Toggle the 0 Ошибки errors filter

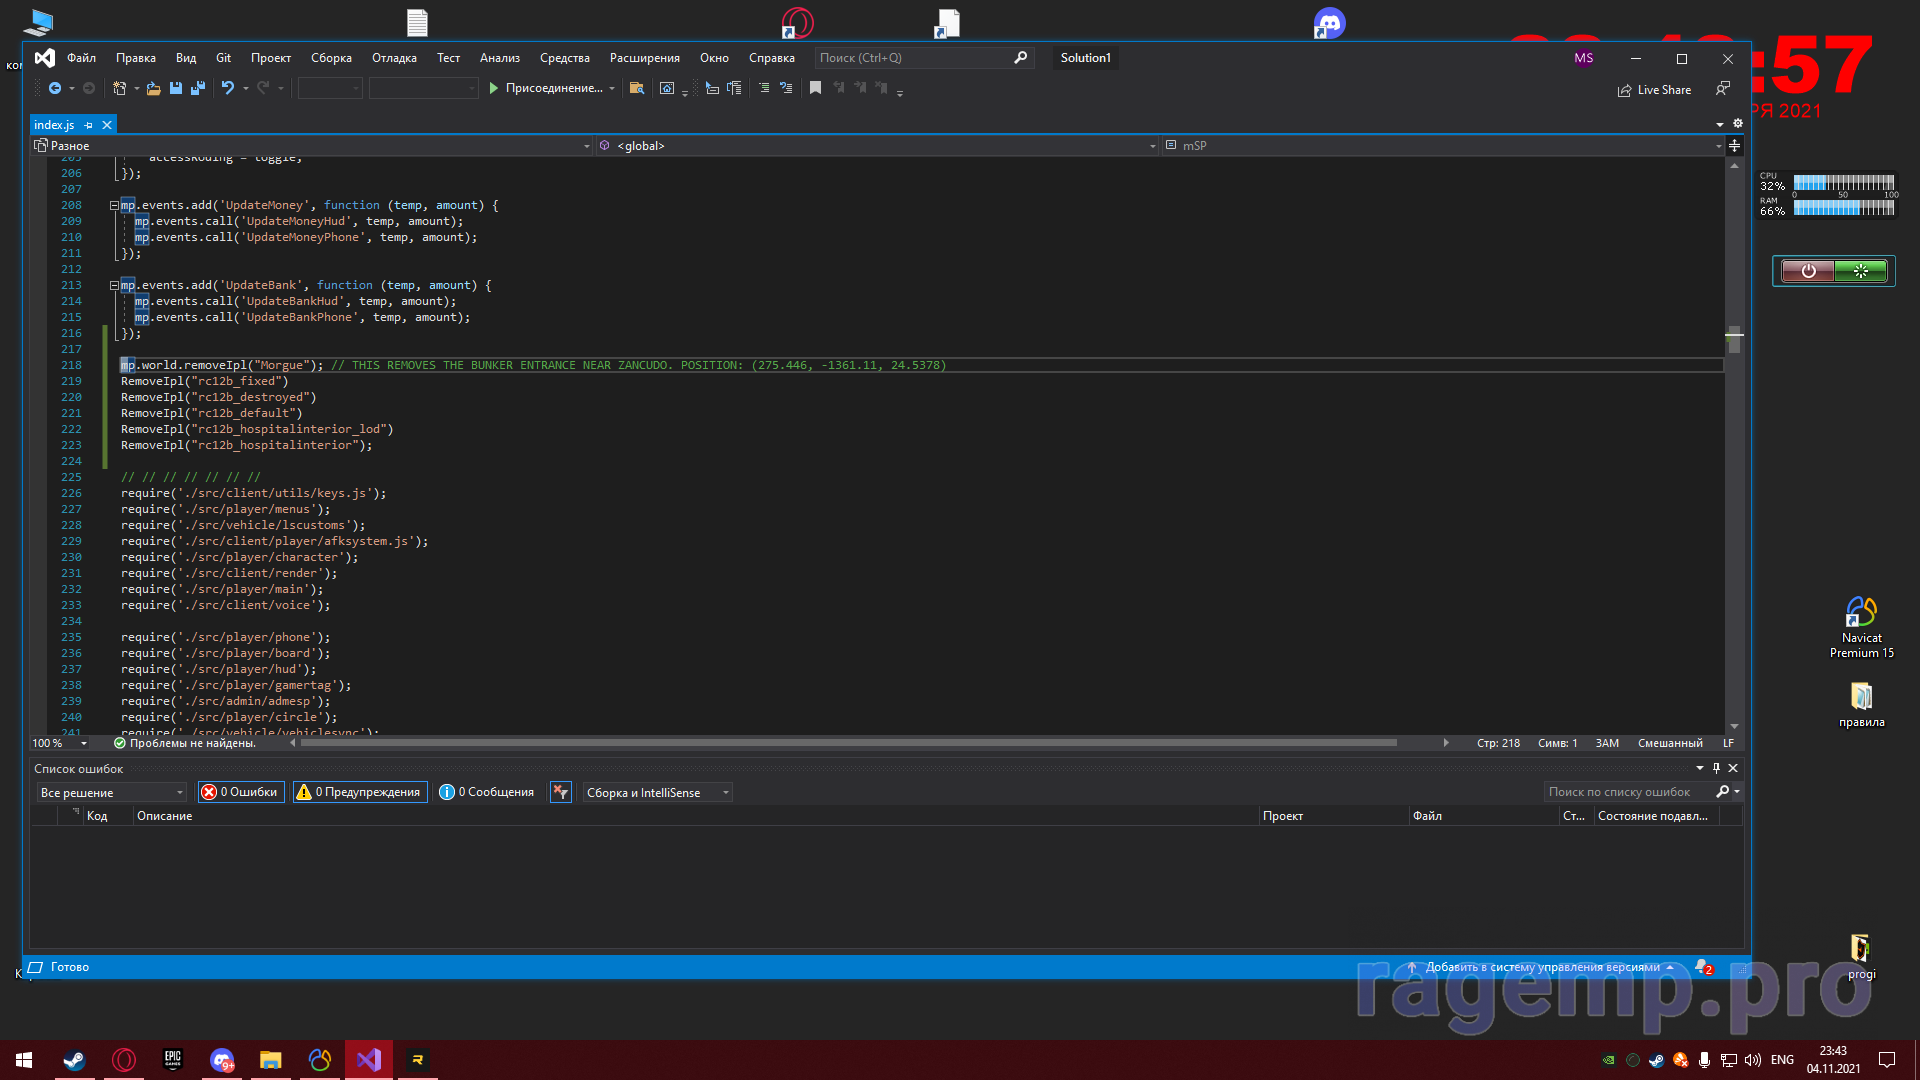[241, 792]
